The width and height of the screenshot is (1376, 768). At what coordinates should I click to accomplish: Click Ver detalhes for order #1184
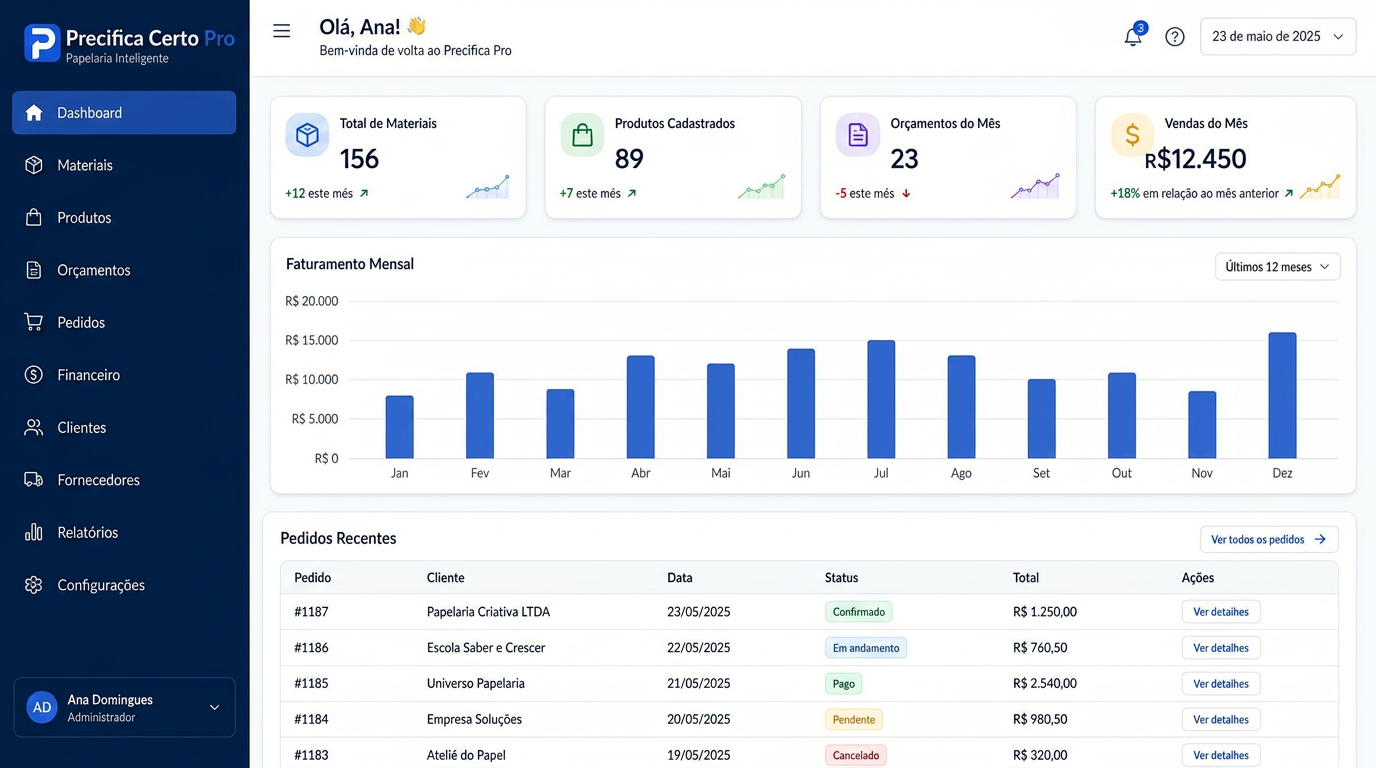1221,720
